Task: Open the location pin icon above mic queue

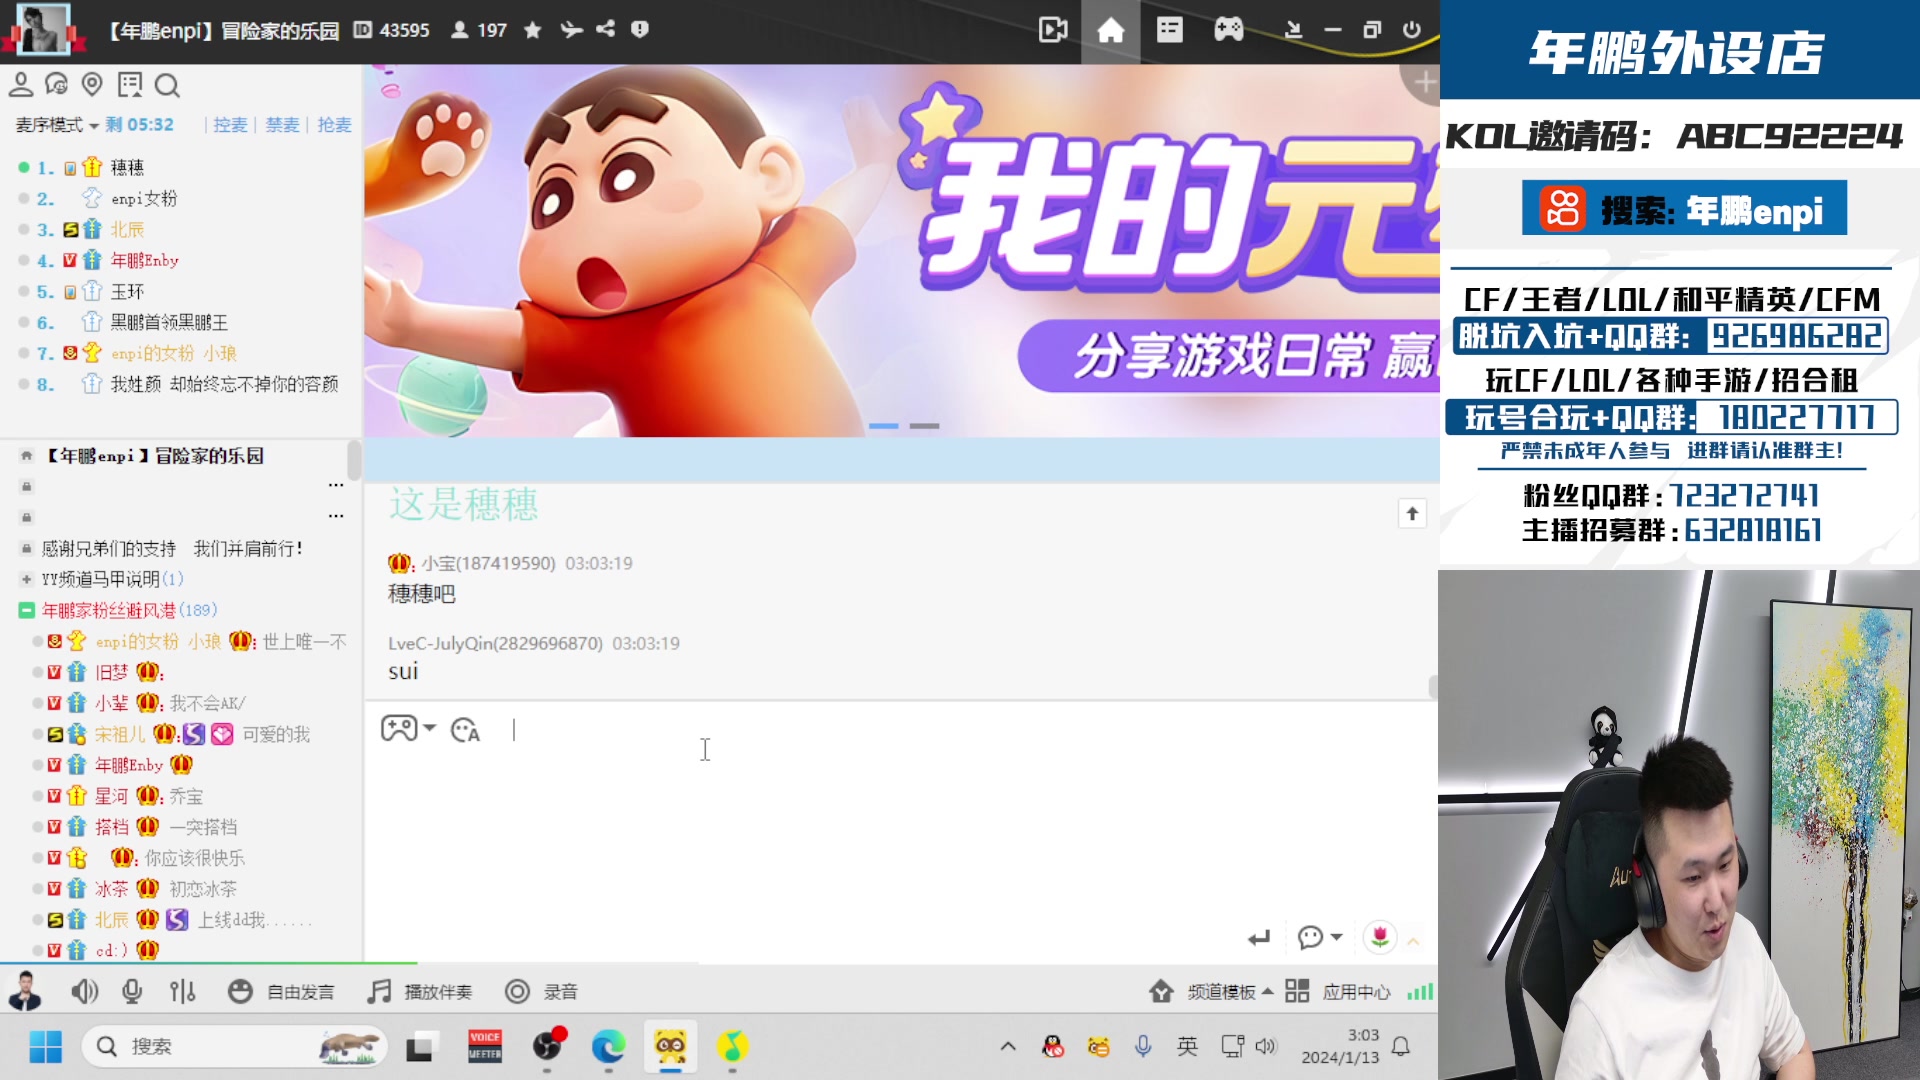Action: click(x=92, y=85)
